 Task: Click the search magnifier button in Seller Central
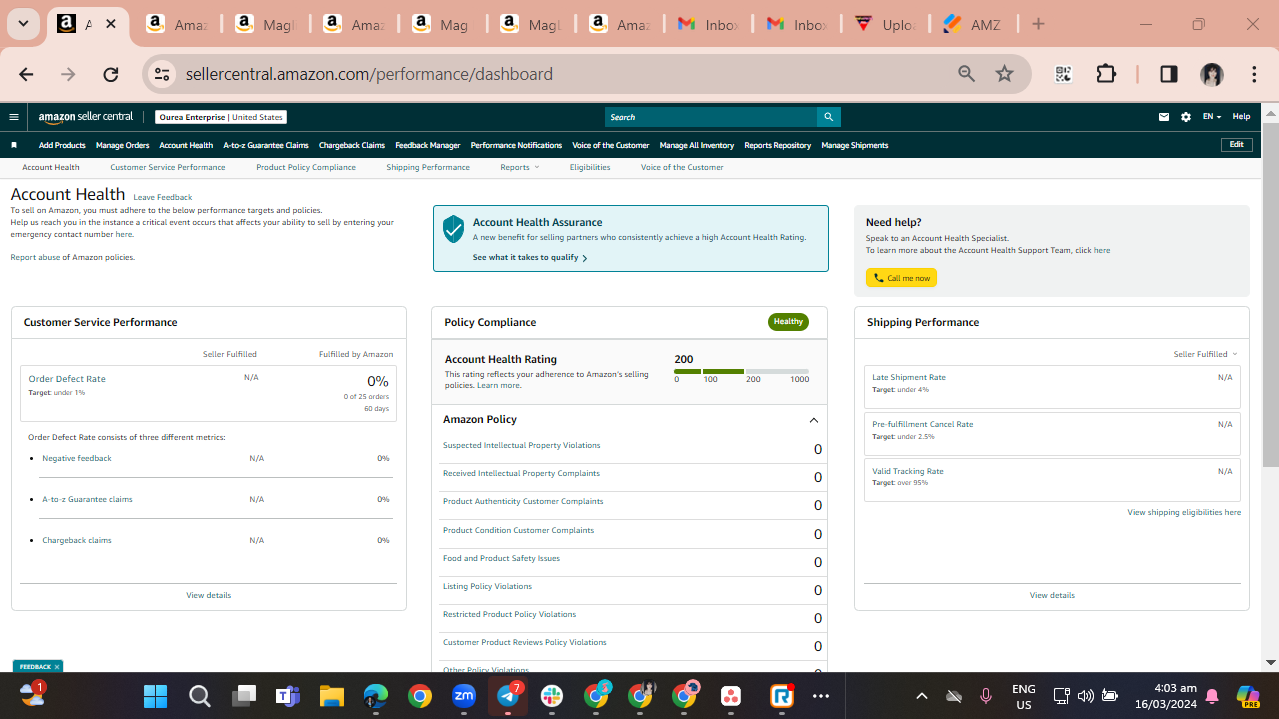828,117
